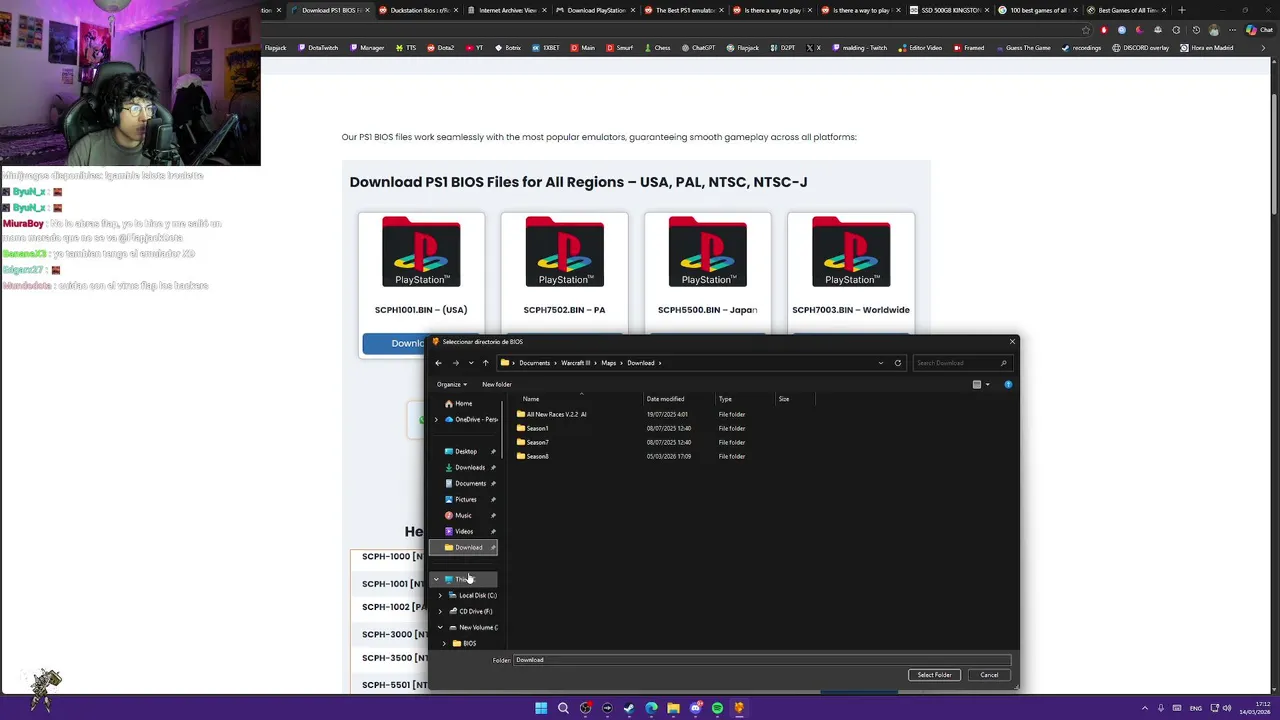1280x720 pixels.
Task: Switch to SSD 500GB KINGSTON tab
Action: tap(950, 10)
